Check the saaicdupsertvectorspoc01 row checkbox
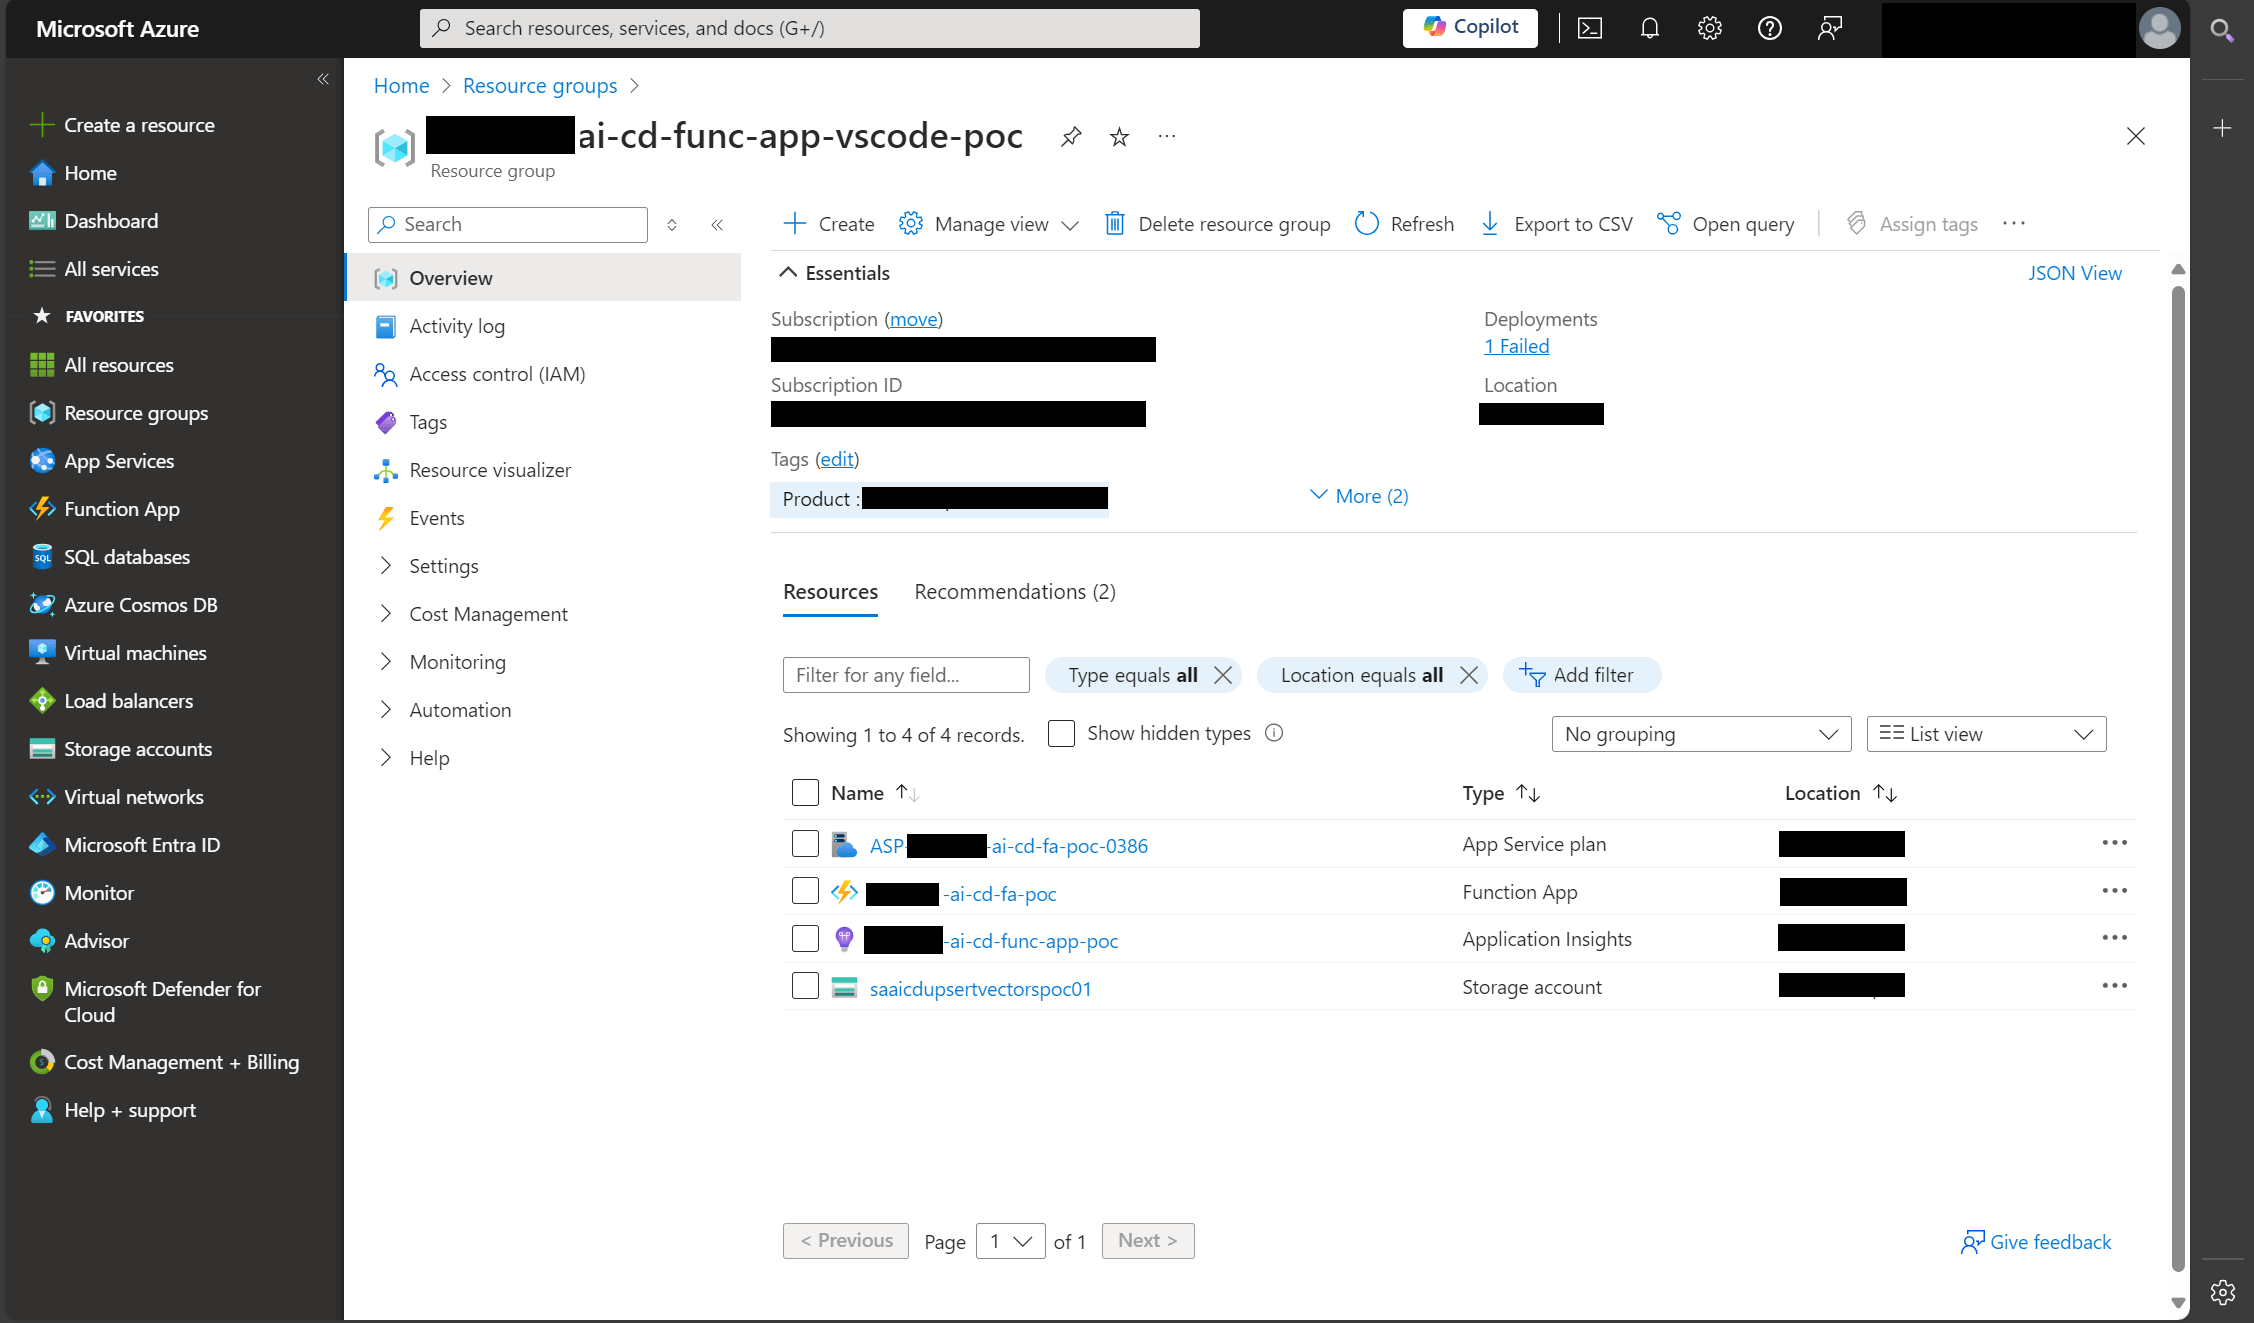The height and width of the screenshot is (1323, 2254). (805, 986)
